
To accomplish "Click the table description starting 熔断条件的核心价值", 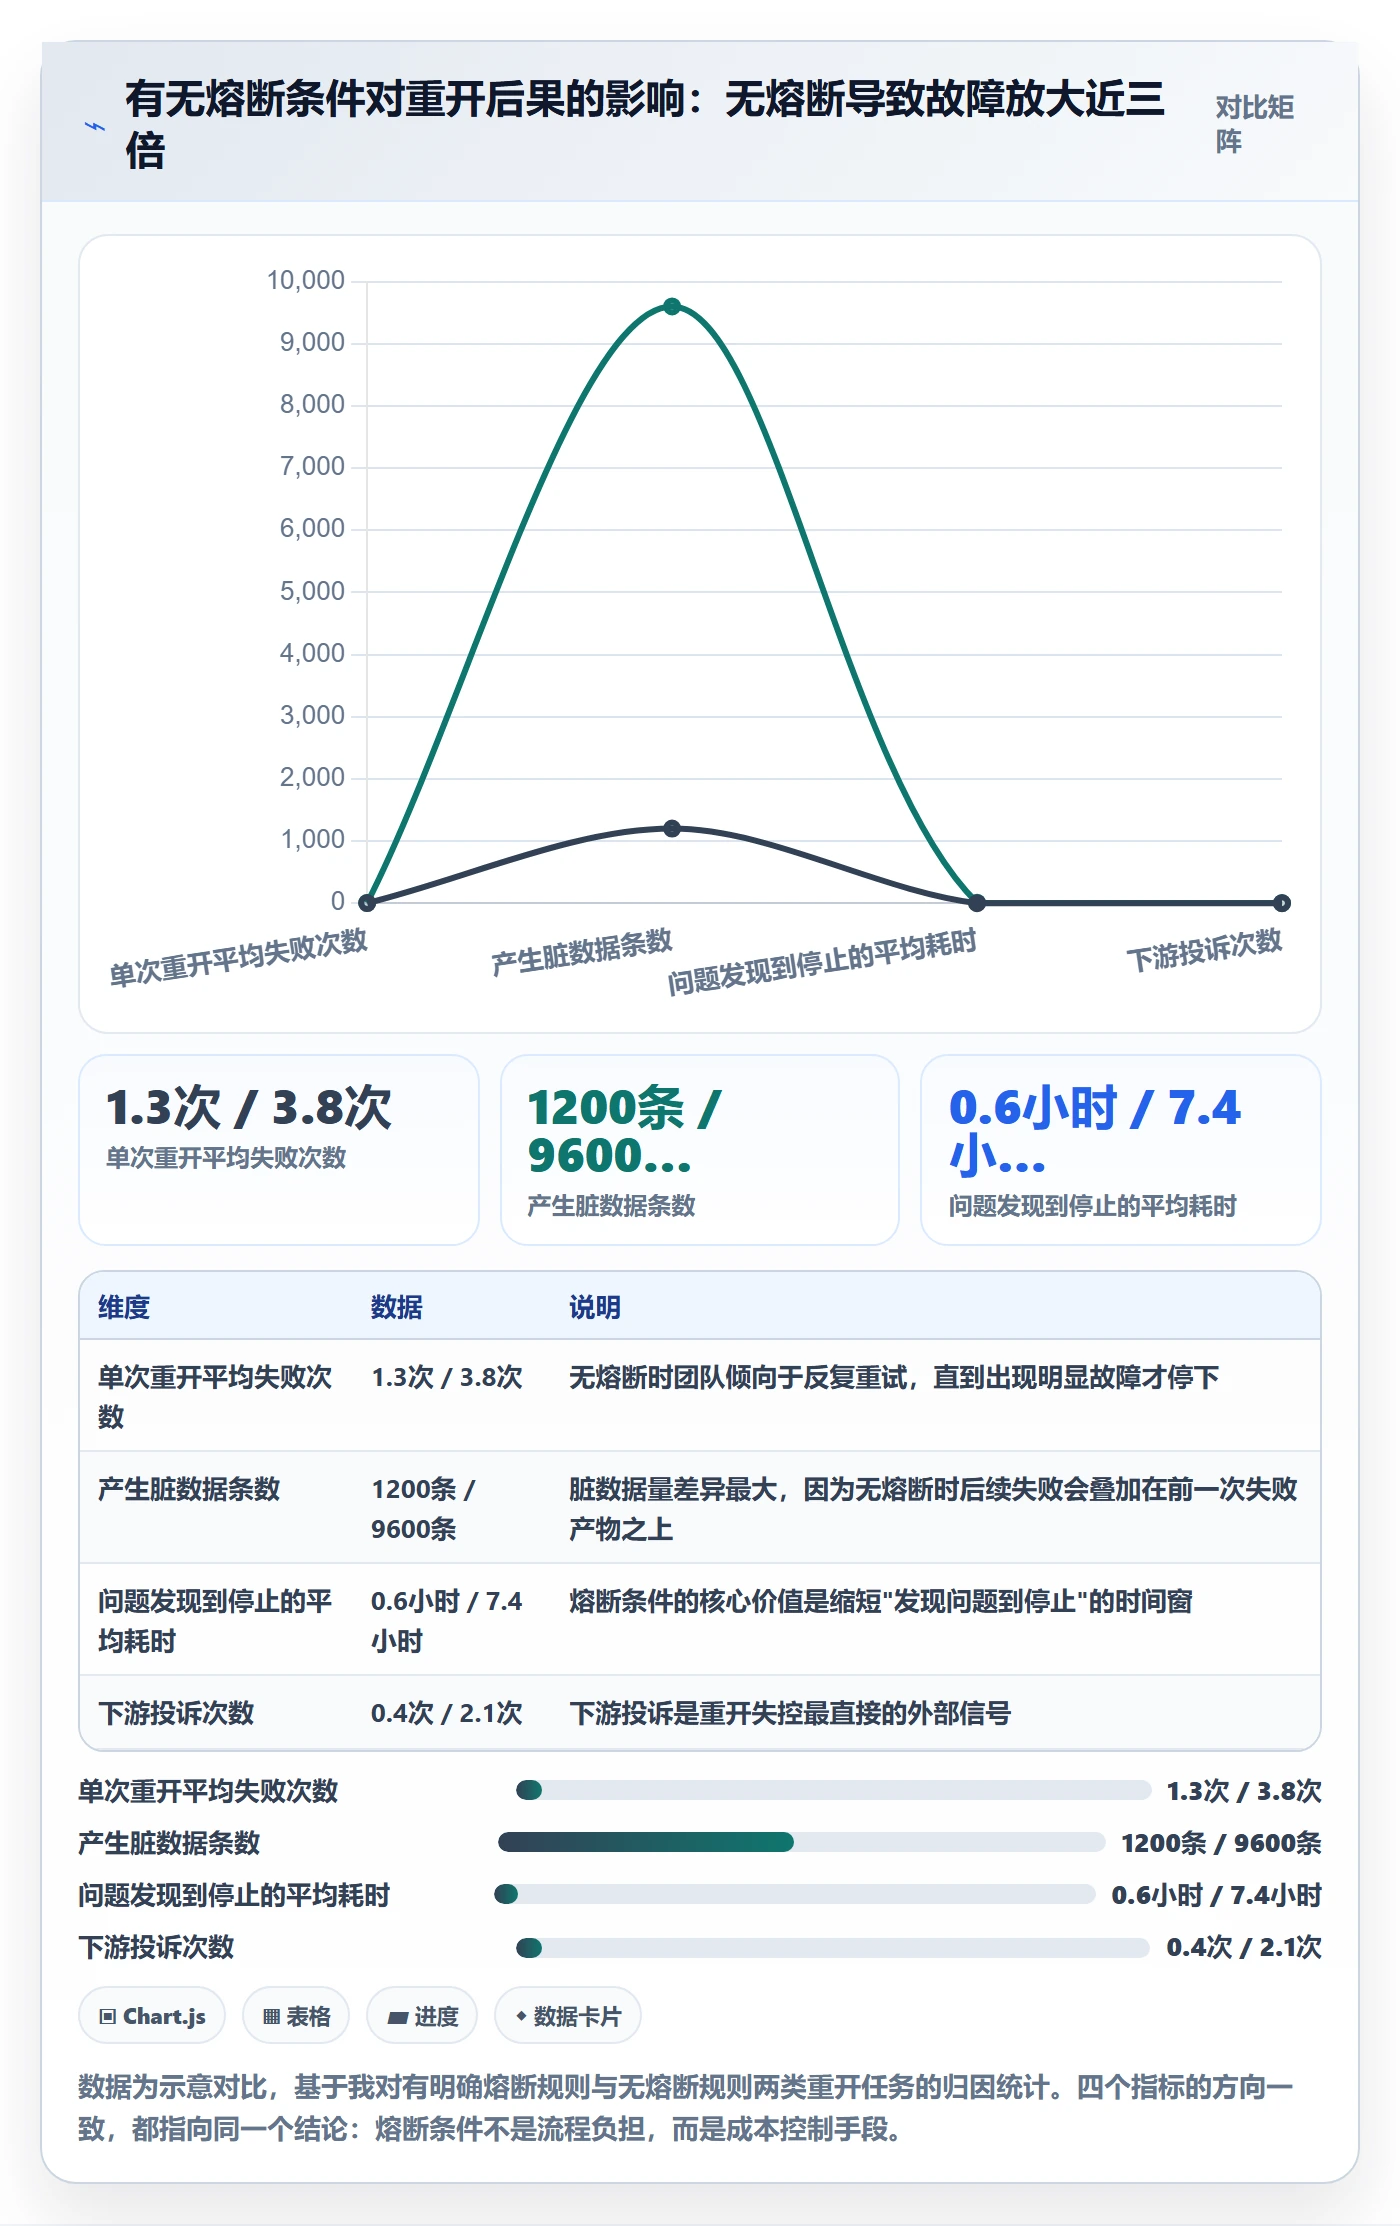I will [x=881, y=1601].
